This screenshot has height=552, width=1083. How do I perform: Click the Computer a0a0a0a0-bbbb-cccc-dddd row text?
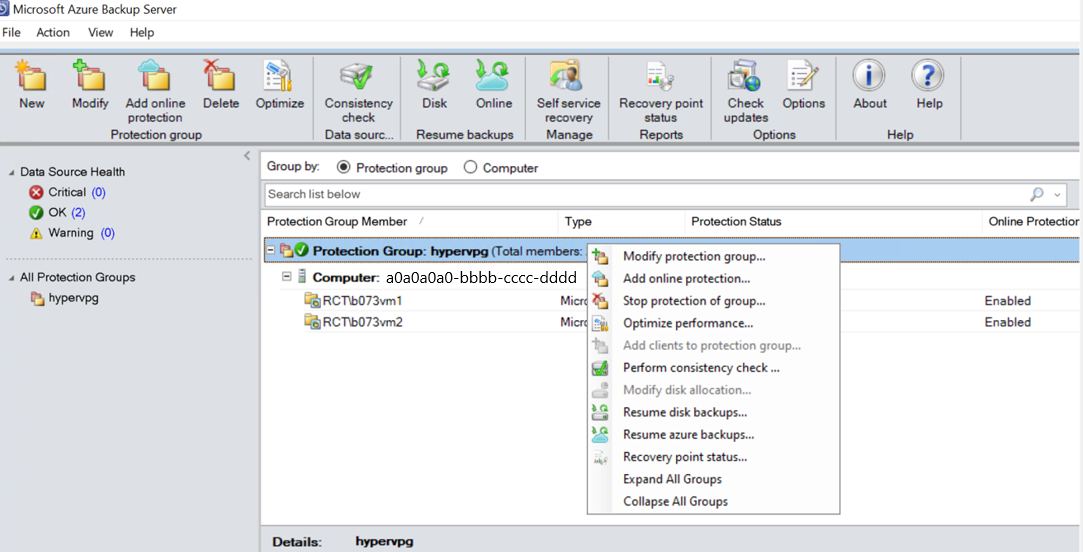point(444,278)
